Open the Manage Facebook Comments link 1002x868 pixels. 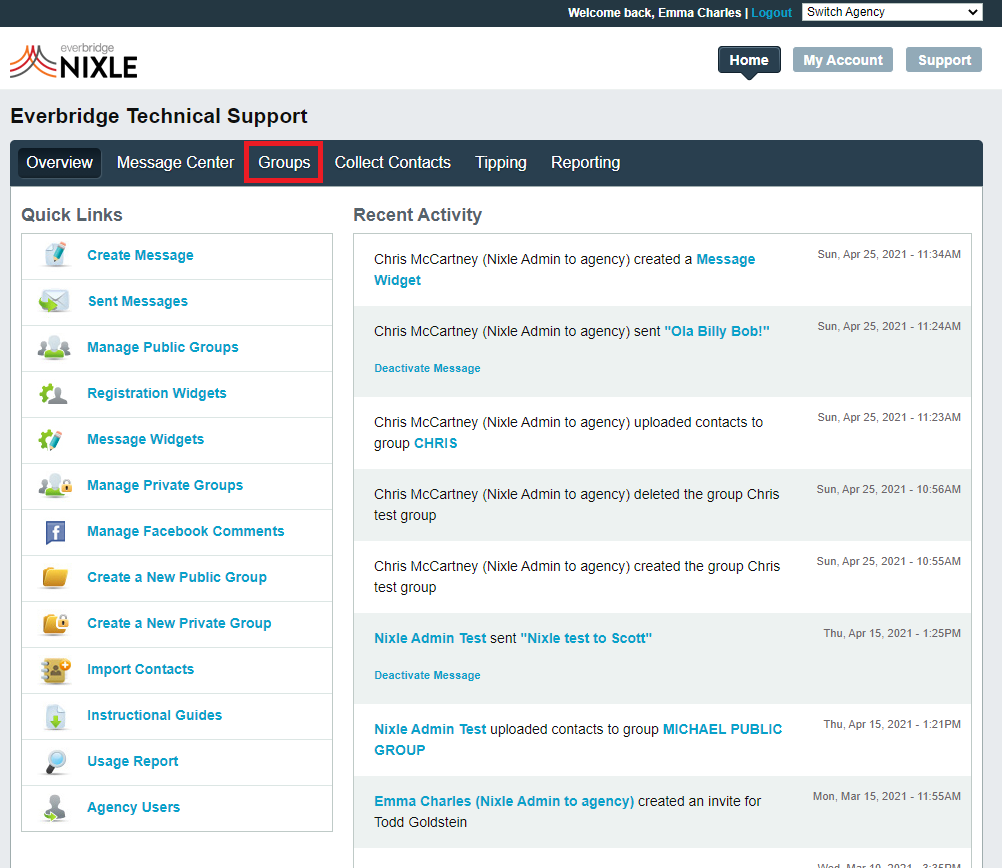click(185, 531)
